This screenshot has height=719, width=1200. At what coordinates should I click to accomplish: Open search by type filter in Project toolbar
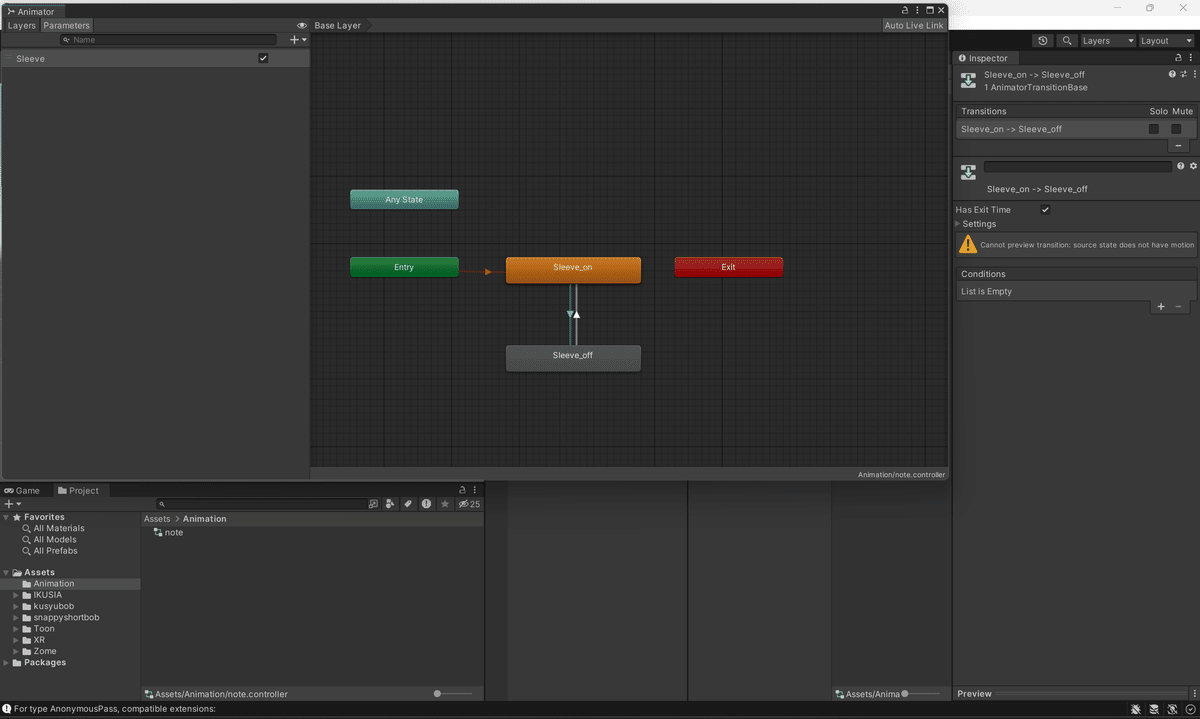coord(389,504)
